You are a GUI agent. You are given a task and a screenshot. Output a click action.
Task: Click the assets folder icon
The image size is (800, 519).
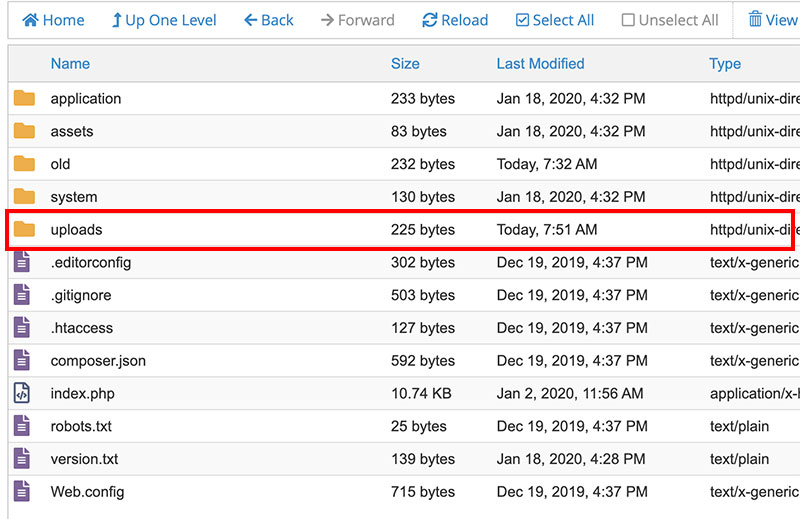pyautogui.click(x=24, y=131)
